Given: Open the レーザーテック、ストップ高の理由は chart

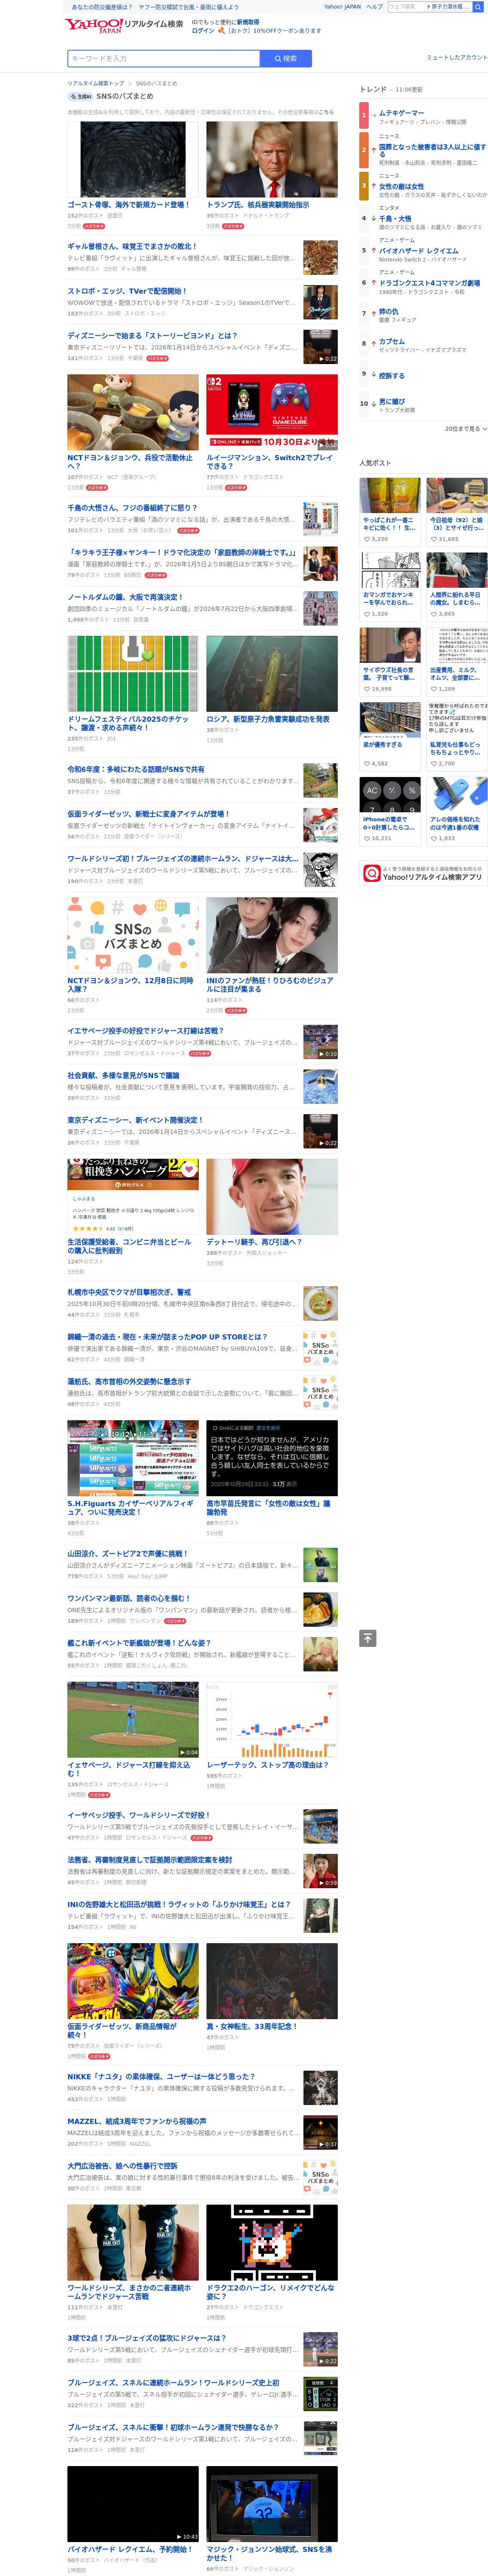Looking at the screenshot, I should (x=272, y=1720).
